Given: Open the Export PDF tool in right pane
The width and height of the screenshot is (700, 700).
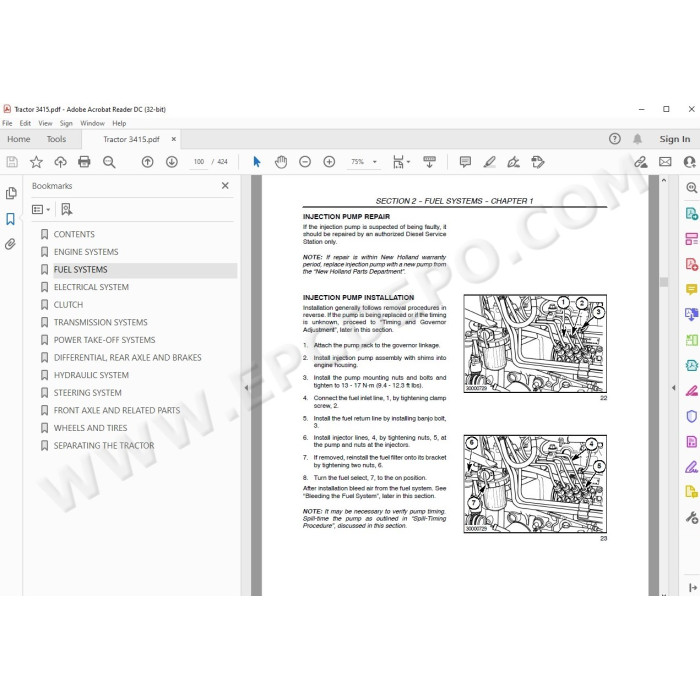Looking at the screenshot, I should coord(692,213).
